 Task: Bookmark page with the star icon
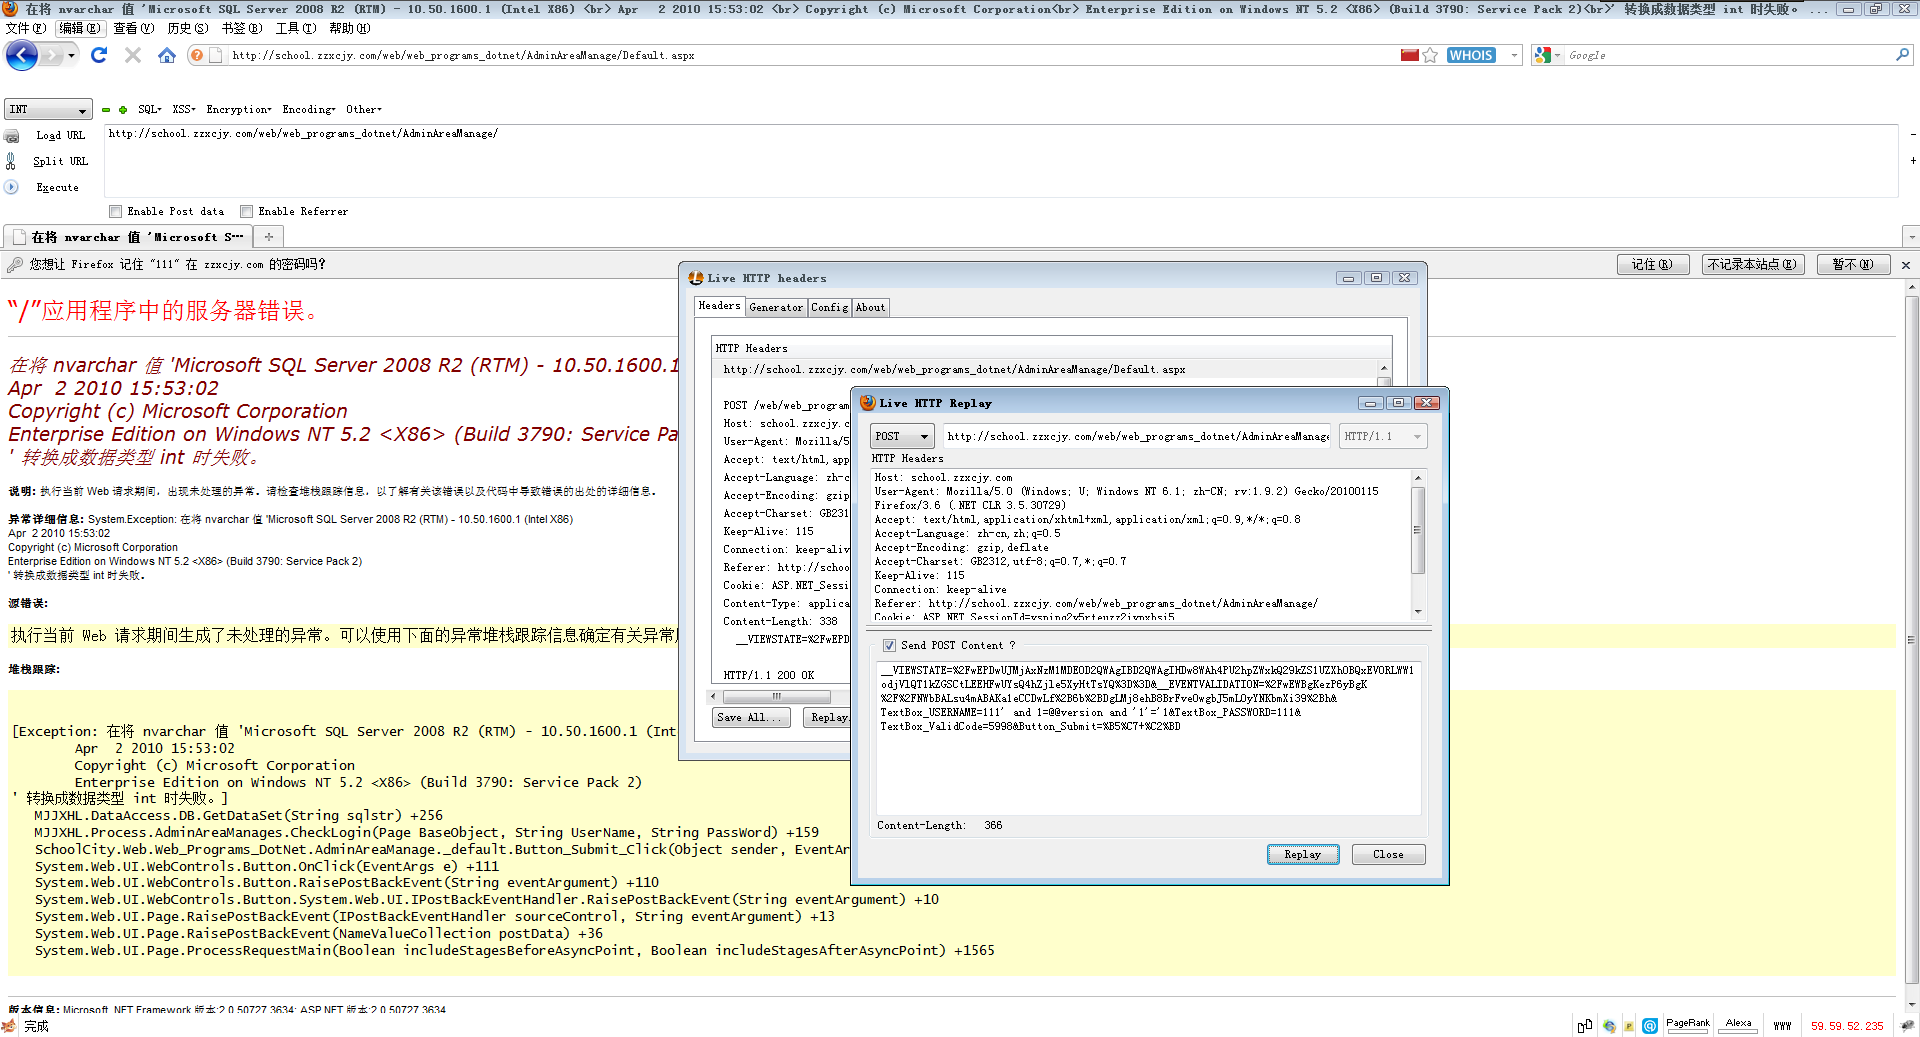[1430, 55]
